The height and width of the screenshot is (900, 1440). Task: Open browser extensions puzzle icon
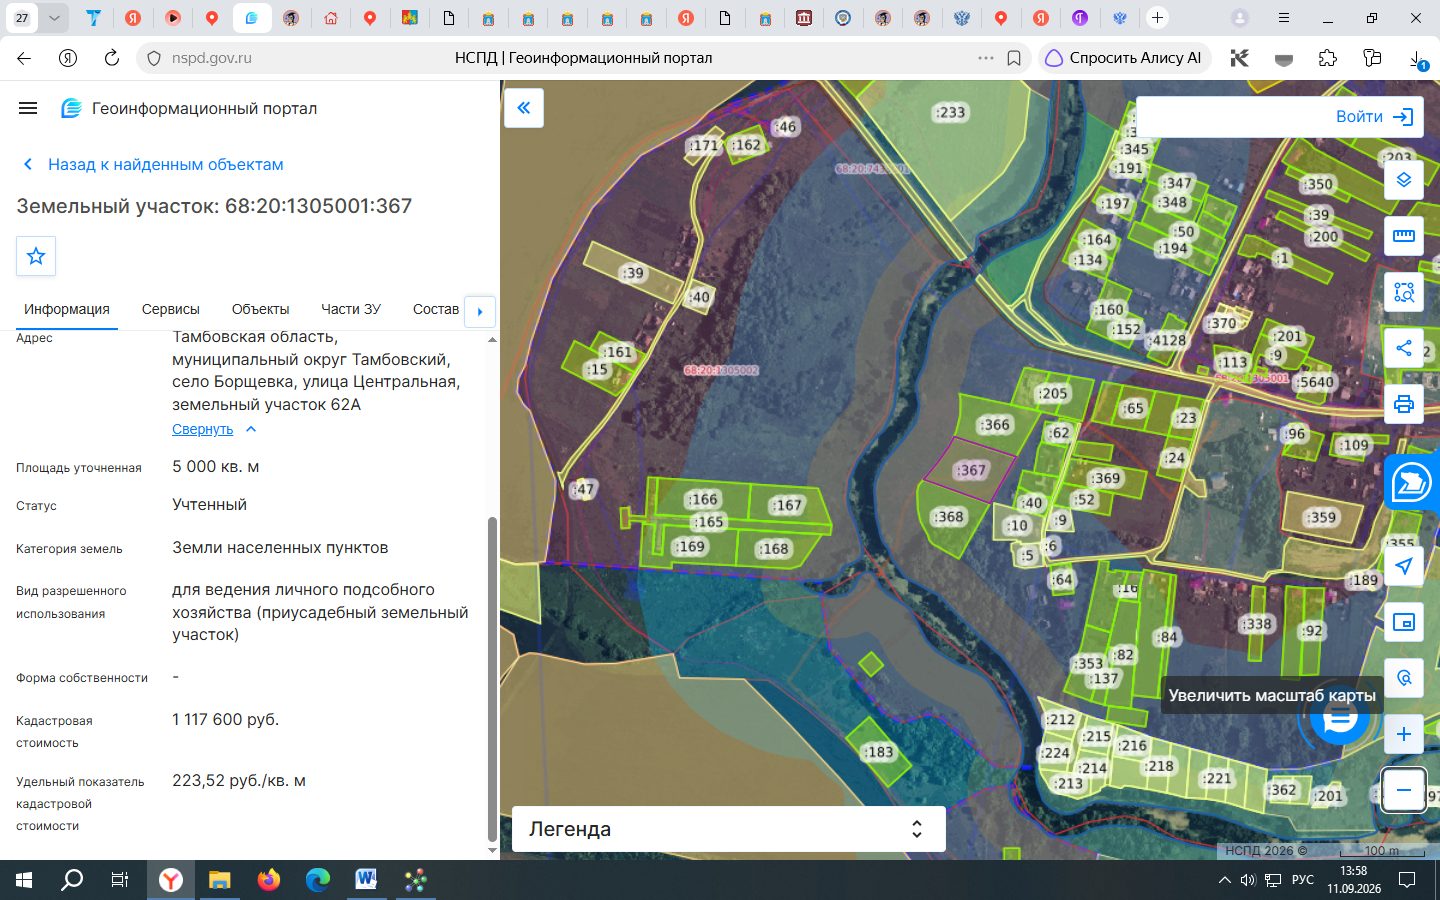point(1328,58)
